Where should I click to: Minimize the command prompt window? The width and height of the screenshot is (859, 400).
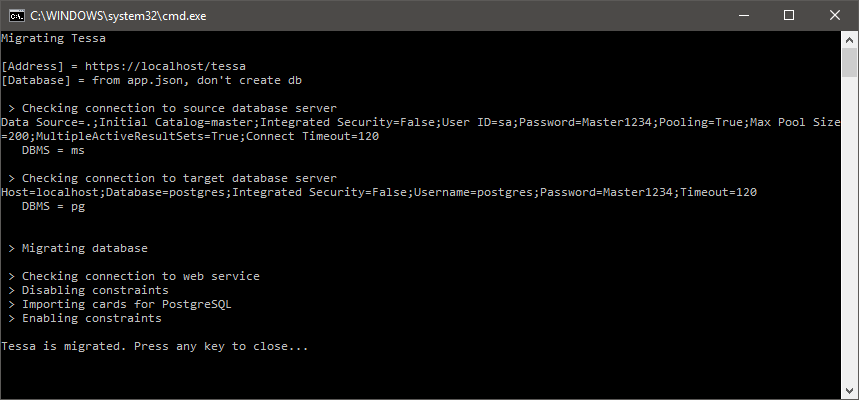[x=743, y=15]
